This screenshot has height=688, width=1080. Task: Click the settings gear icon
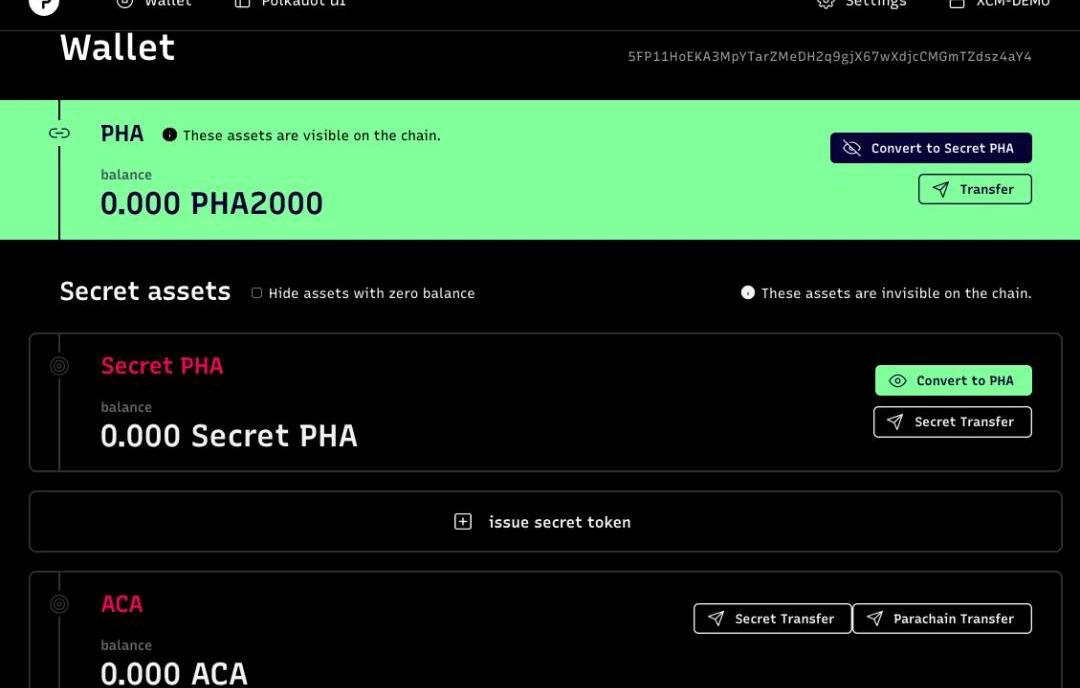pos(826,4)
